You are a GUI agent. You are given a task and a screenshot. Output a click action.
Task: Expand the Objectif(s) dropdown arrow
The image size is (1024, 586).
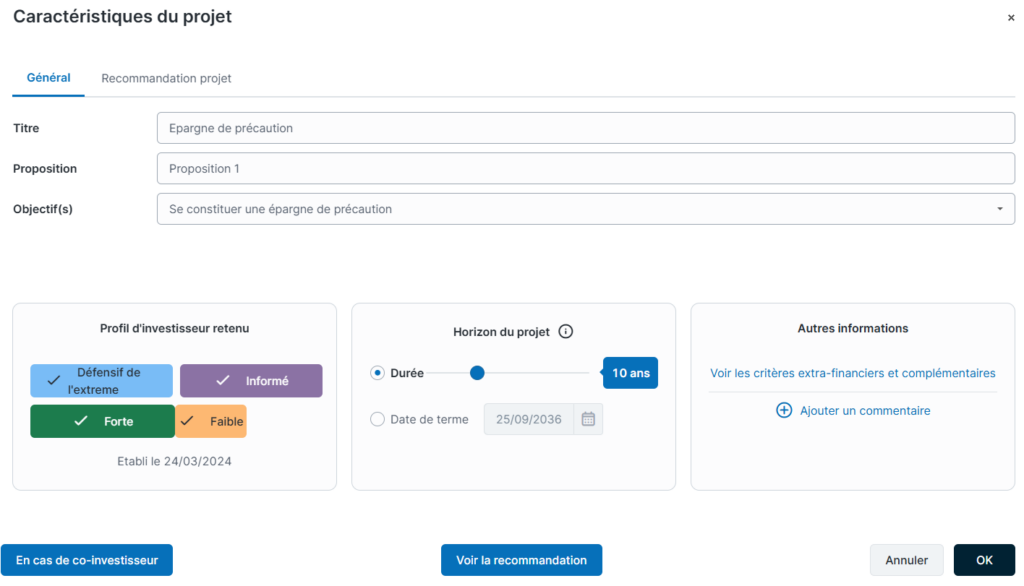click(999, 209)
